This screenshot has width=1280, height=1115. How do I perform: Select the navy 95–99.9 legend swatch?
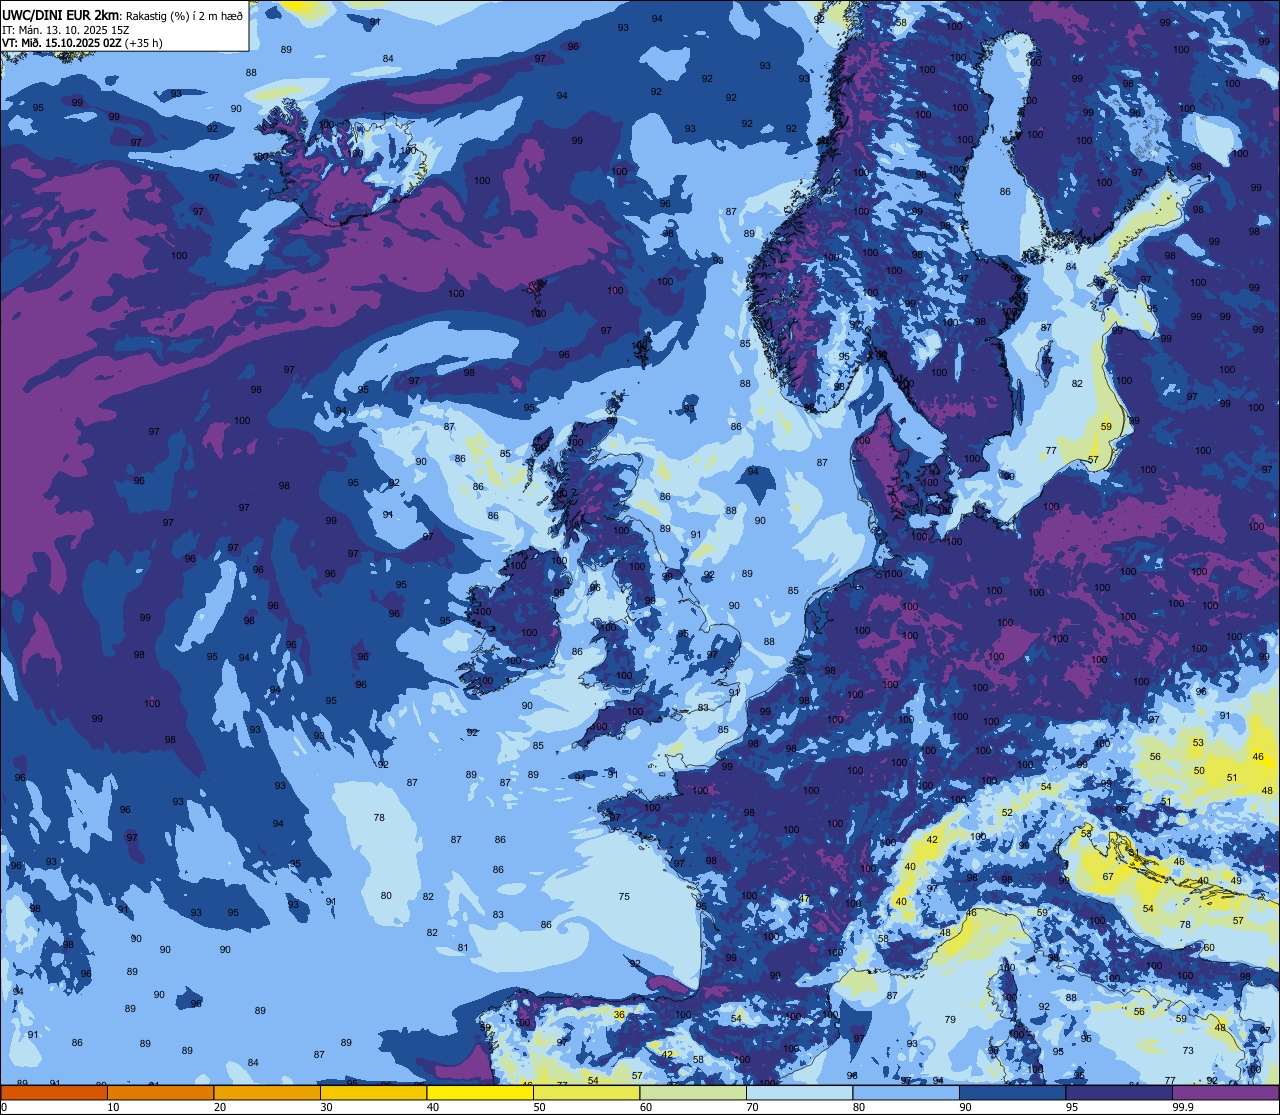[x=1119, y=1092]
